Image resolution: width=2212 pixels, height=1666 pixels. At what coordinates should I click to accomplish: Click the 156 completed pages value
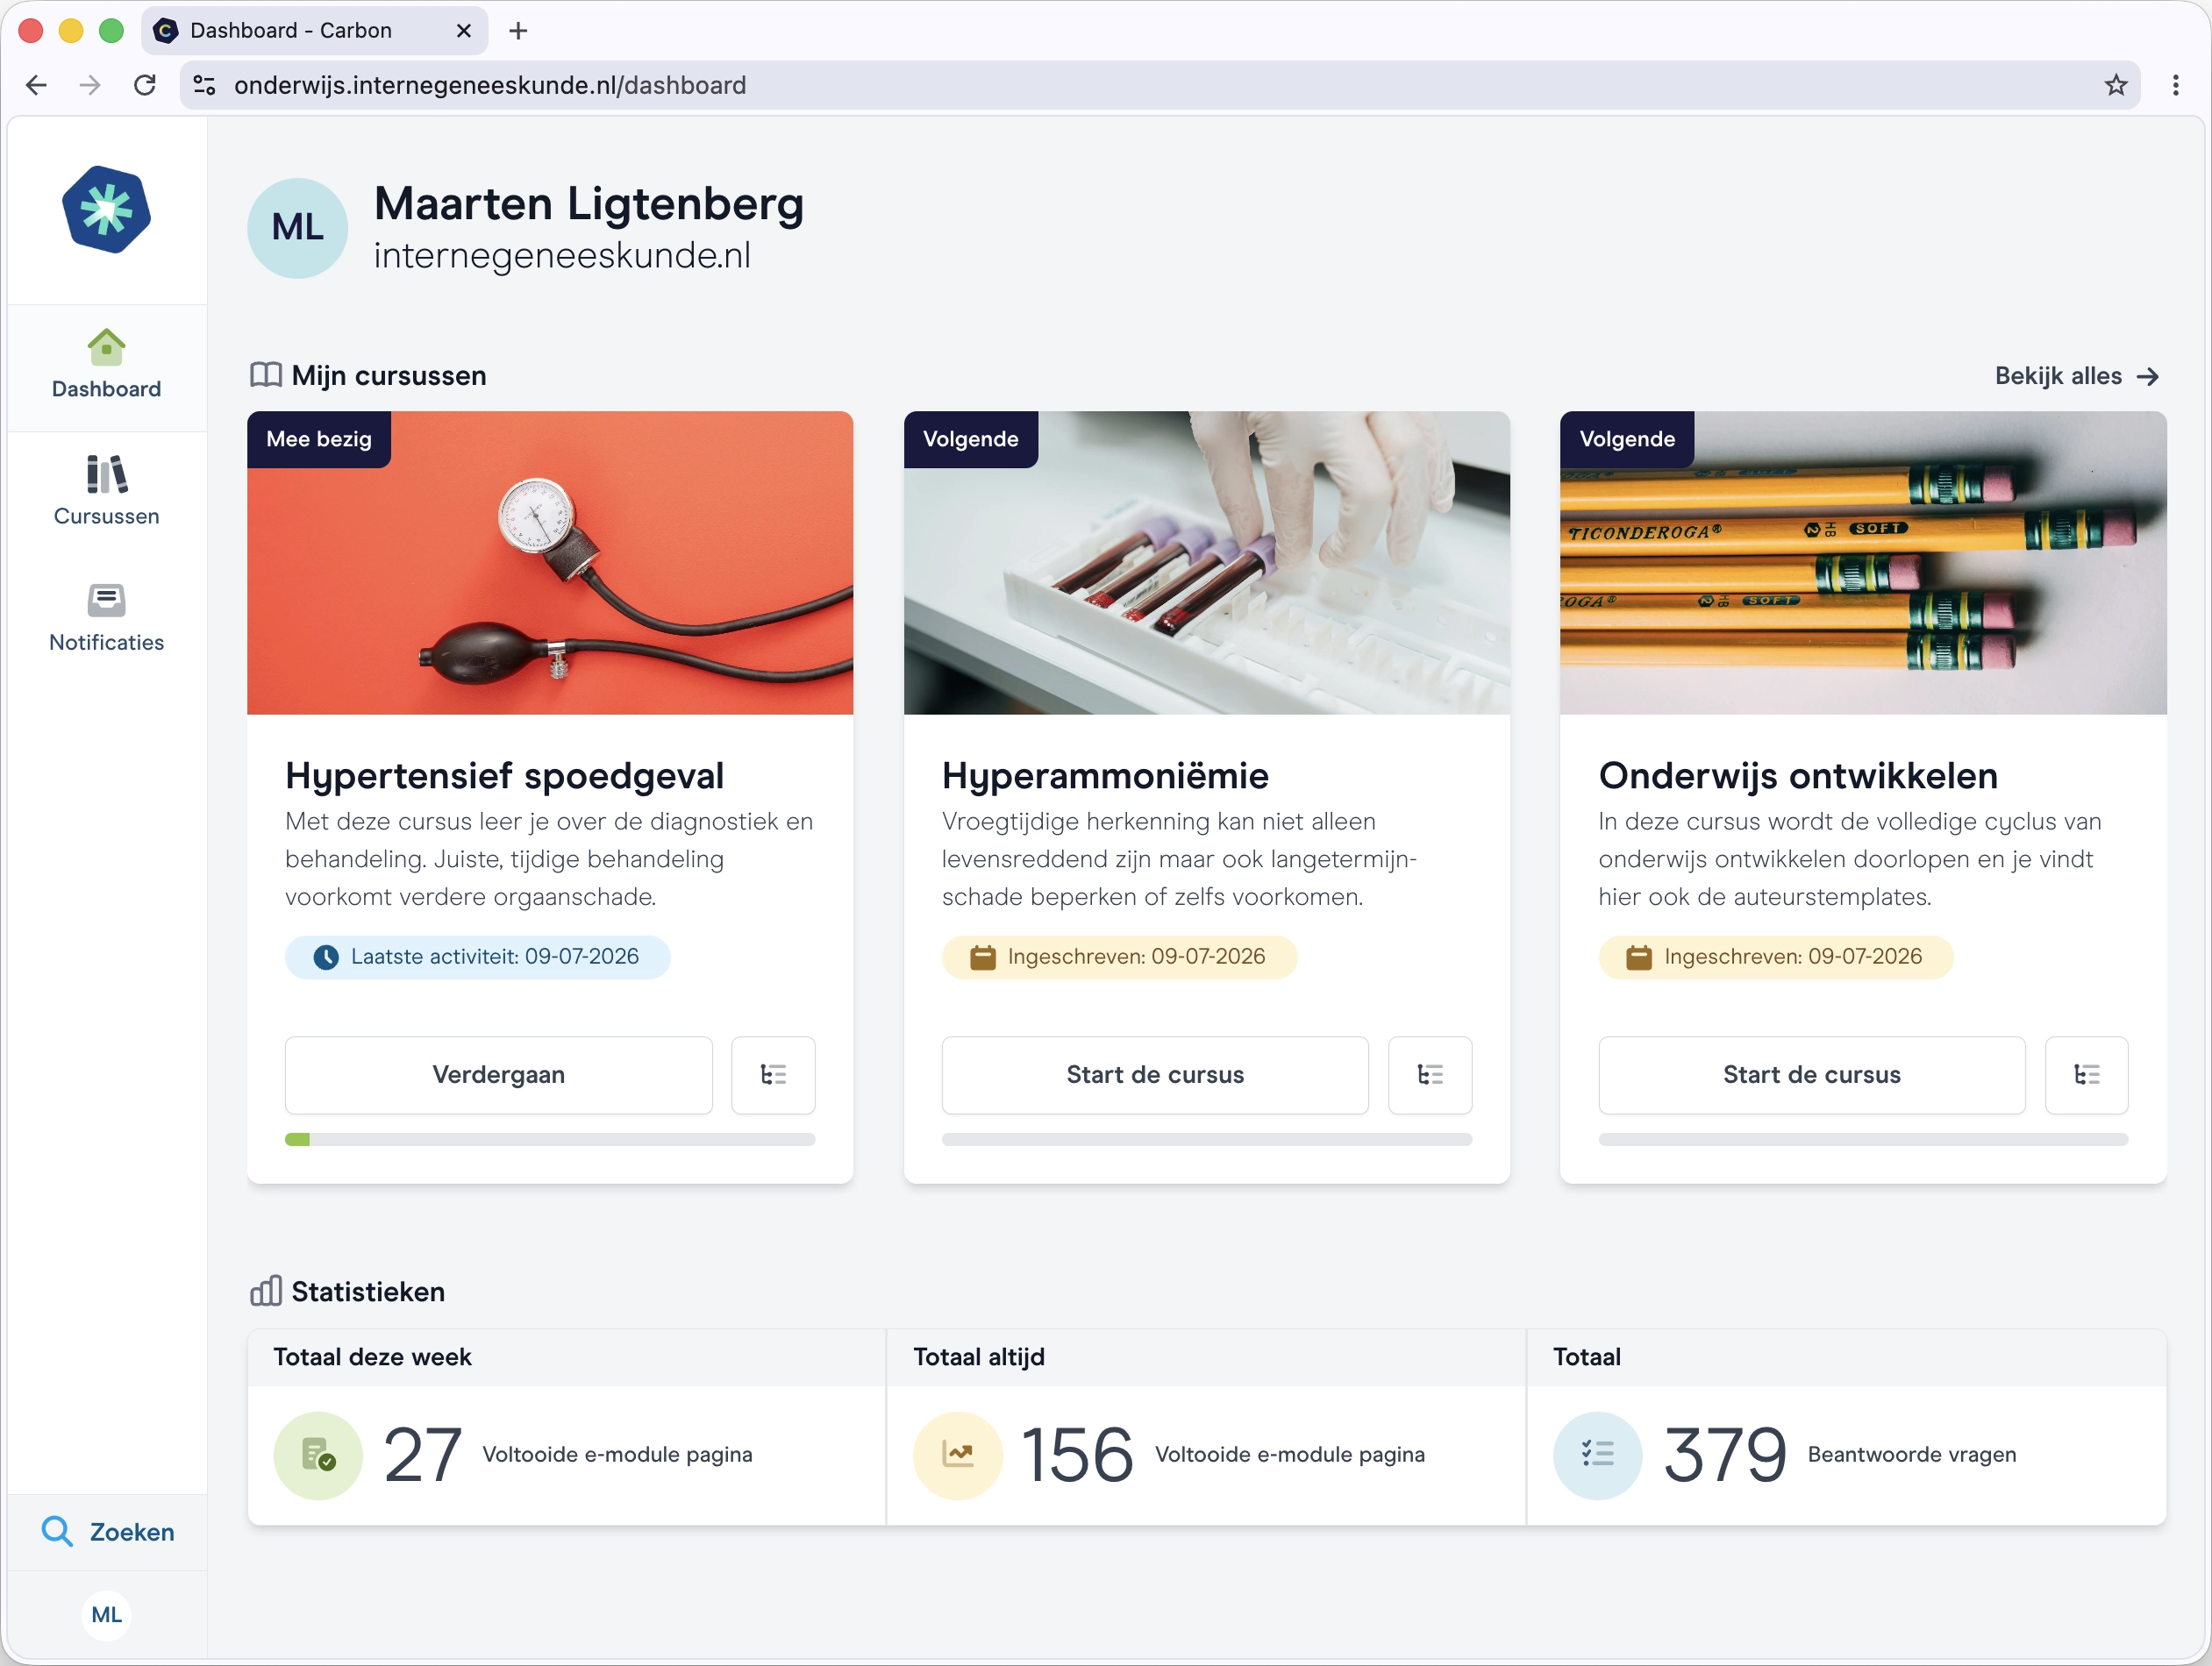coord(1076,1455)
